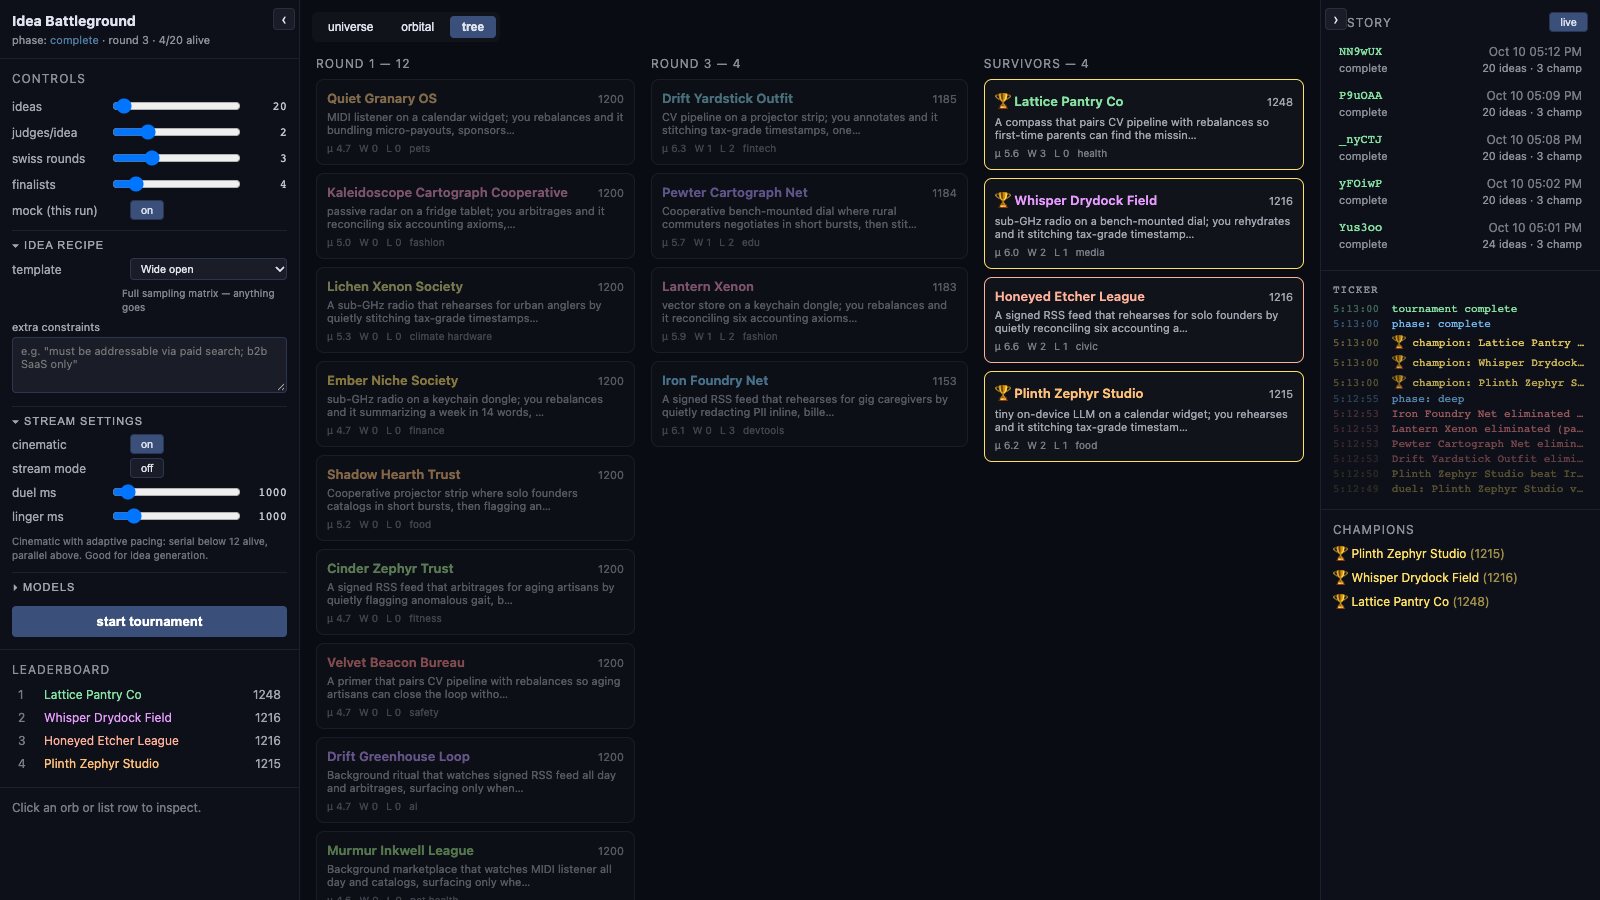Collapse Story panel with arrow button
The width and height of the screenshot is (1600, 900).
pyautogui.click(x=1336, y=20)
